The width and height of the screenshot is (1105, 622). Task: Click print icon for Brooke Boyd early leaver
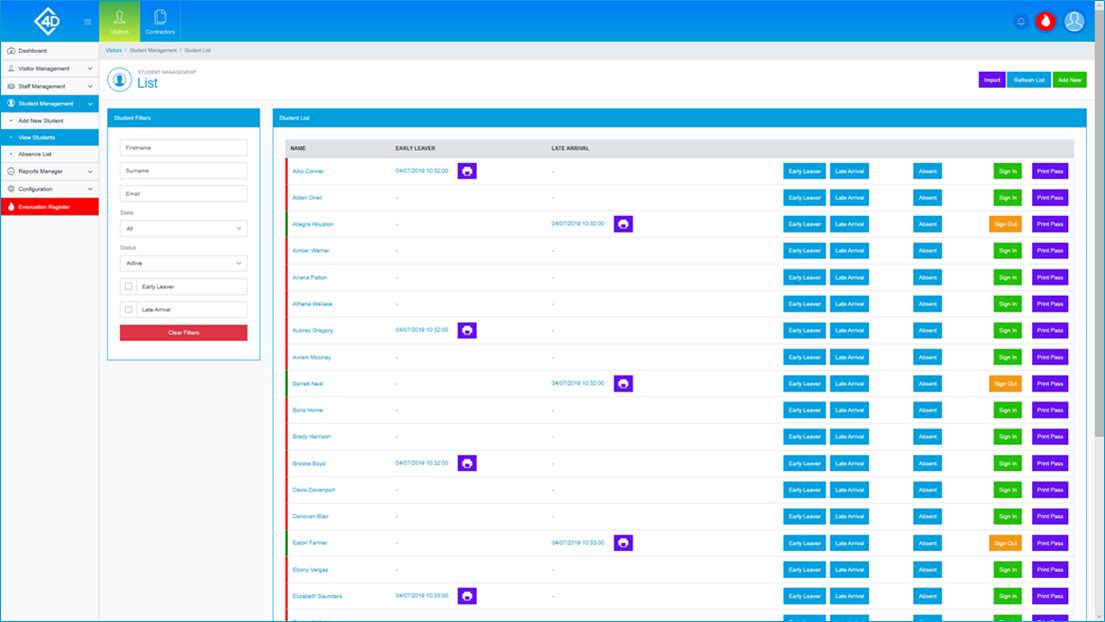pyautogui.click(x=467, y=464)
